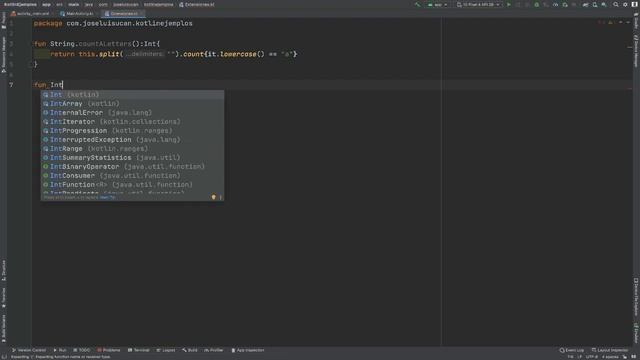Open the App Inspection tool window
Screen dimensions: 640x360
pyautogui.click(x=248, y=350)
